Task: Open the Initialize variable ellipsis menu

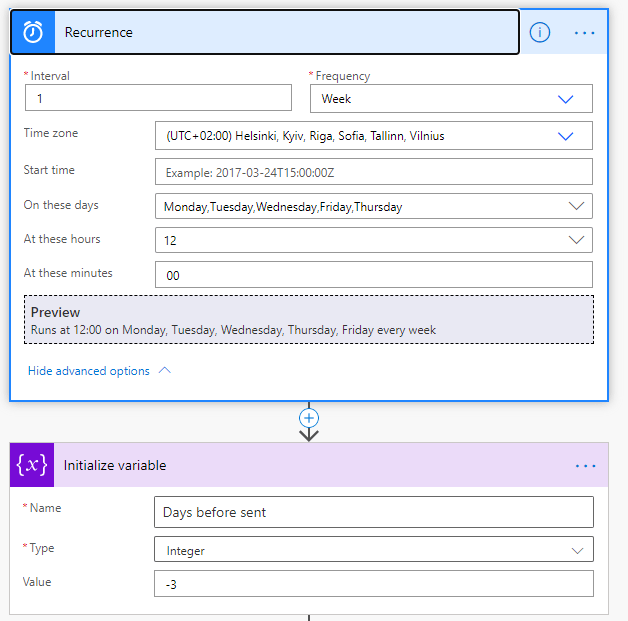Action: click(585, 466)
